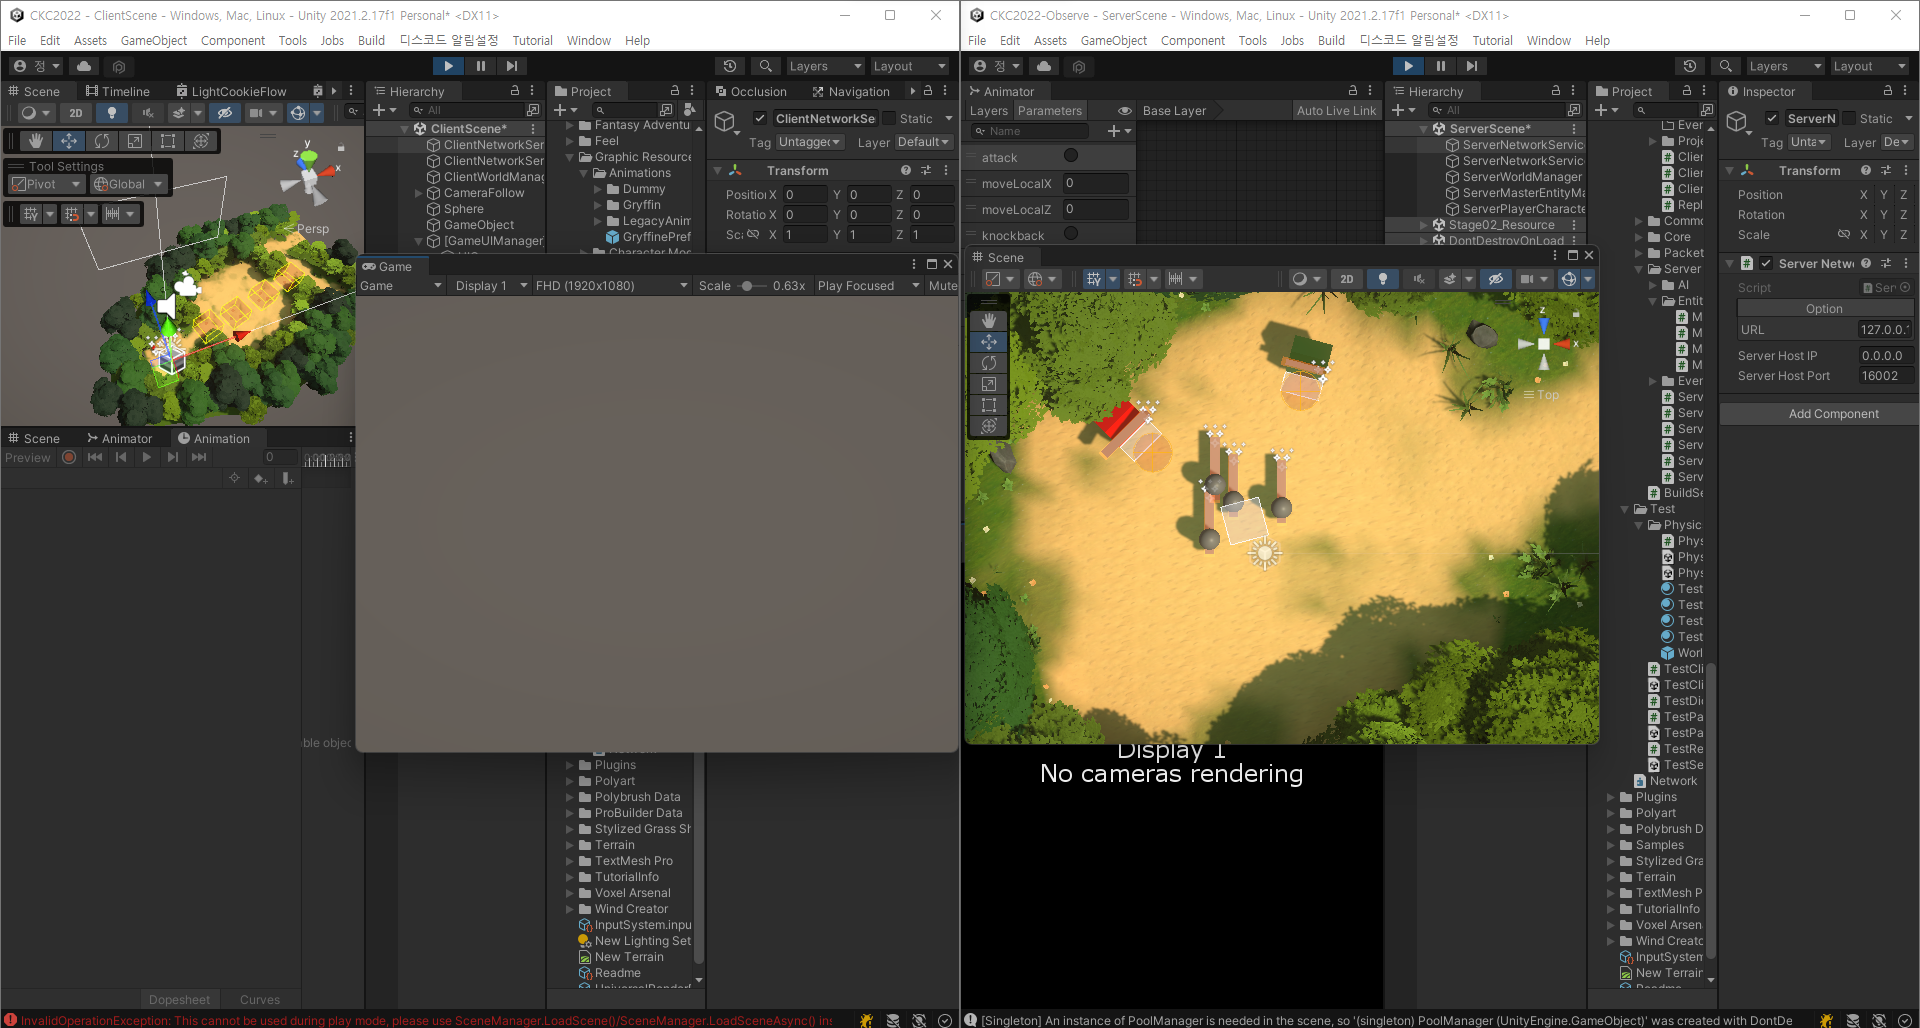Toggle scene lighting in client Scene toolbar
This screenshot has height=1028, width=1920.
[x=112, y=113]
